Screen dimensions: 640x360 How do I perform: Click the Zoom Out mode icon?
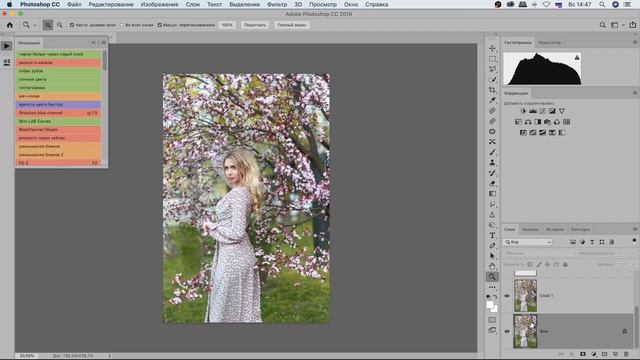pos(60,25)
